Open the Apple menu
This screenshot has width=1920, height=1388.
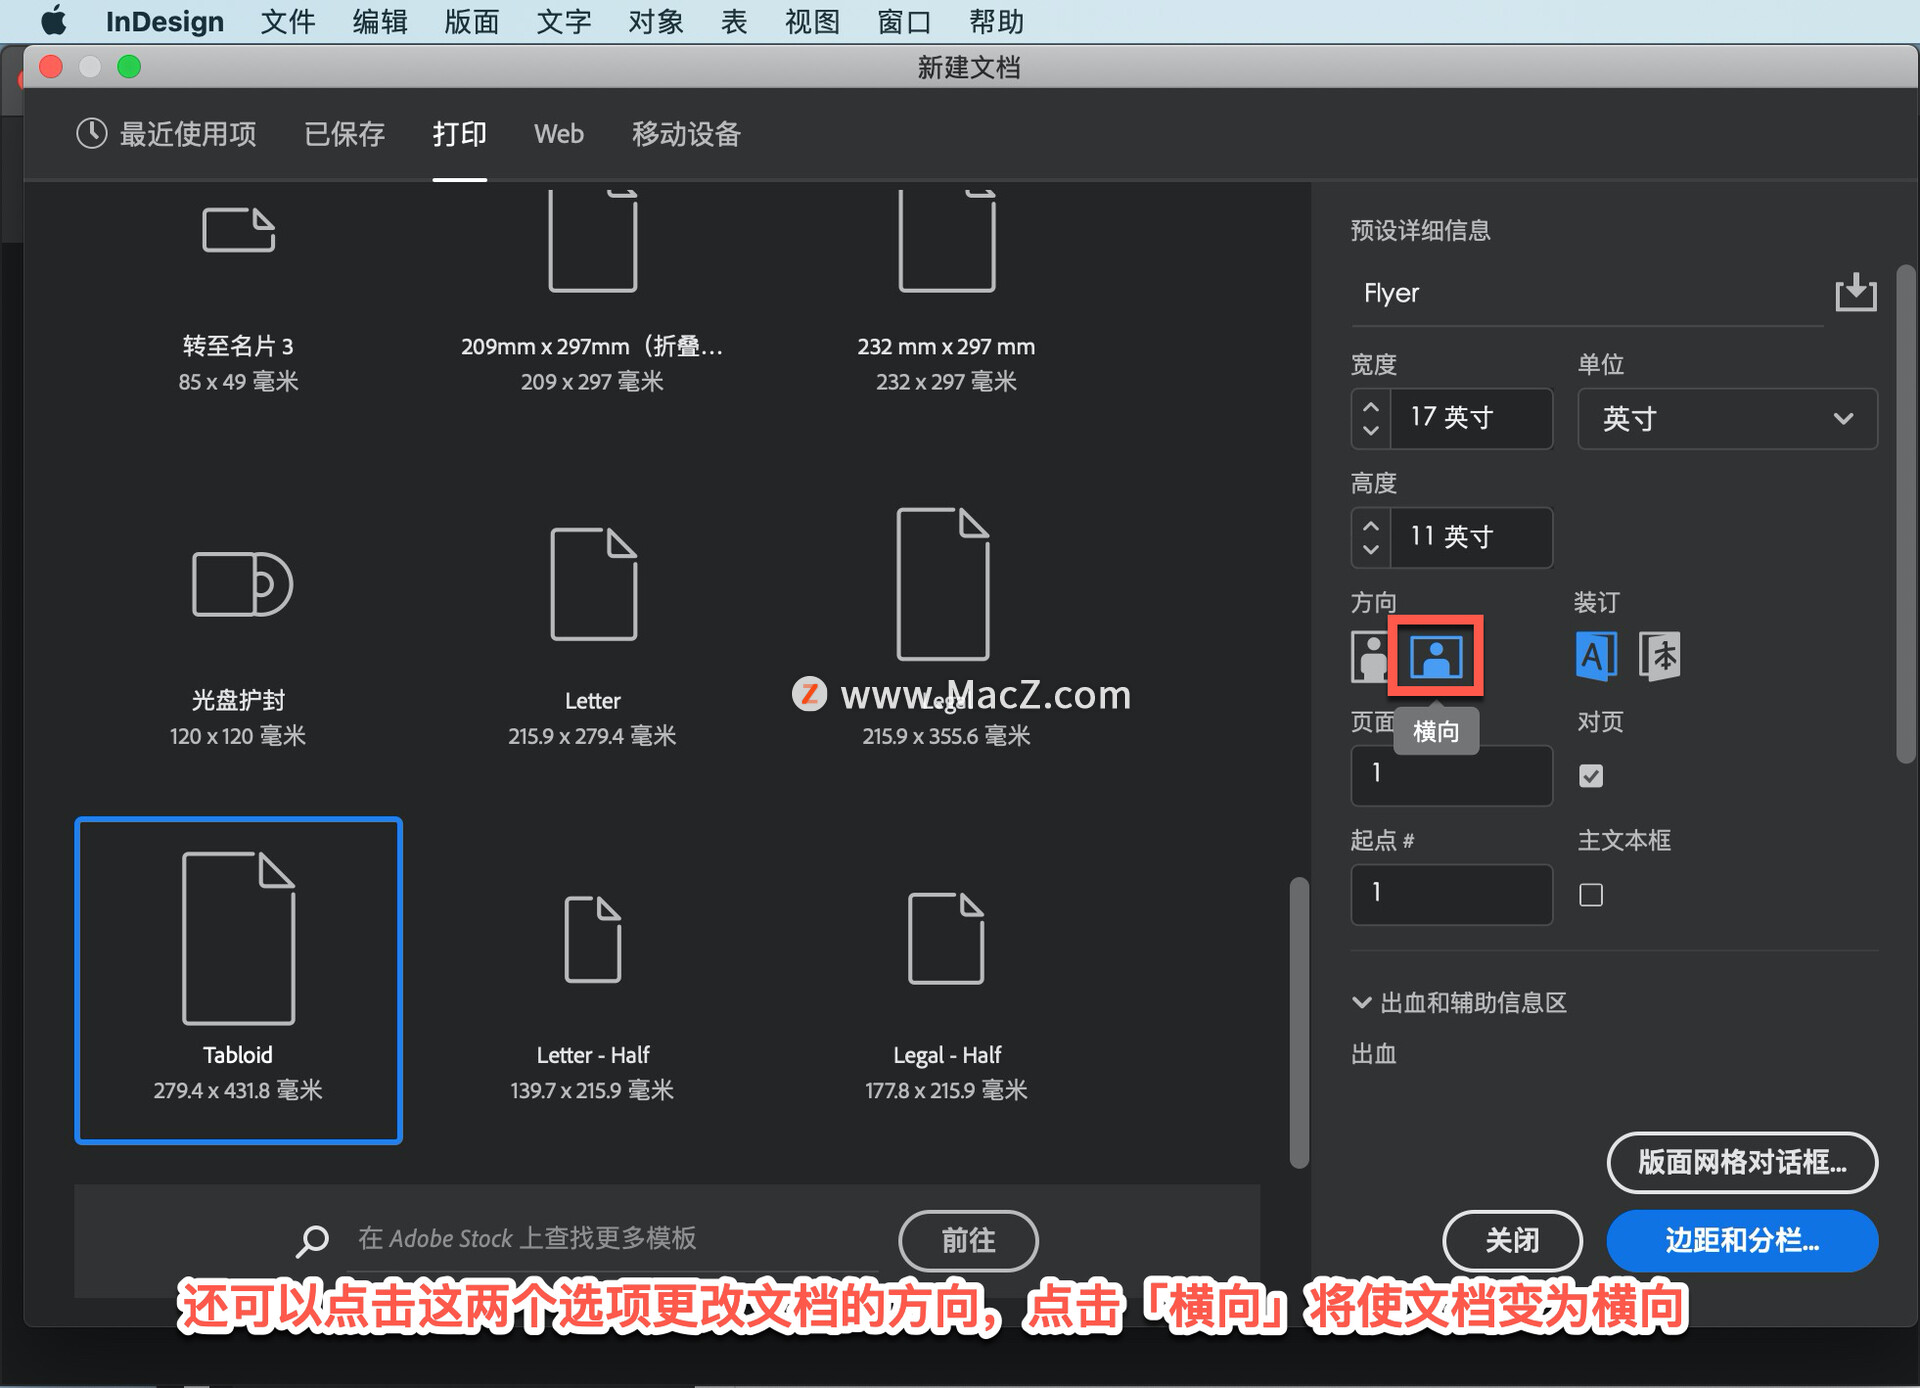(x=53, y=21)
